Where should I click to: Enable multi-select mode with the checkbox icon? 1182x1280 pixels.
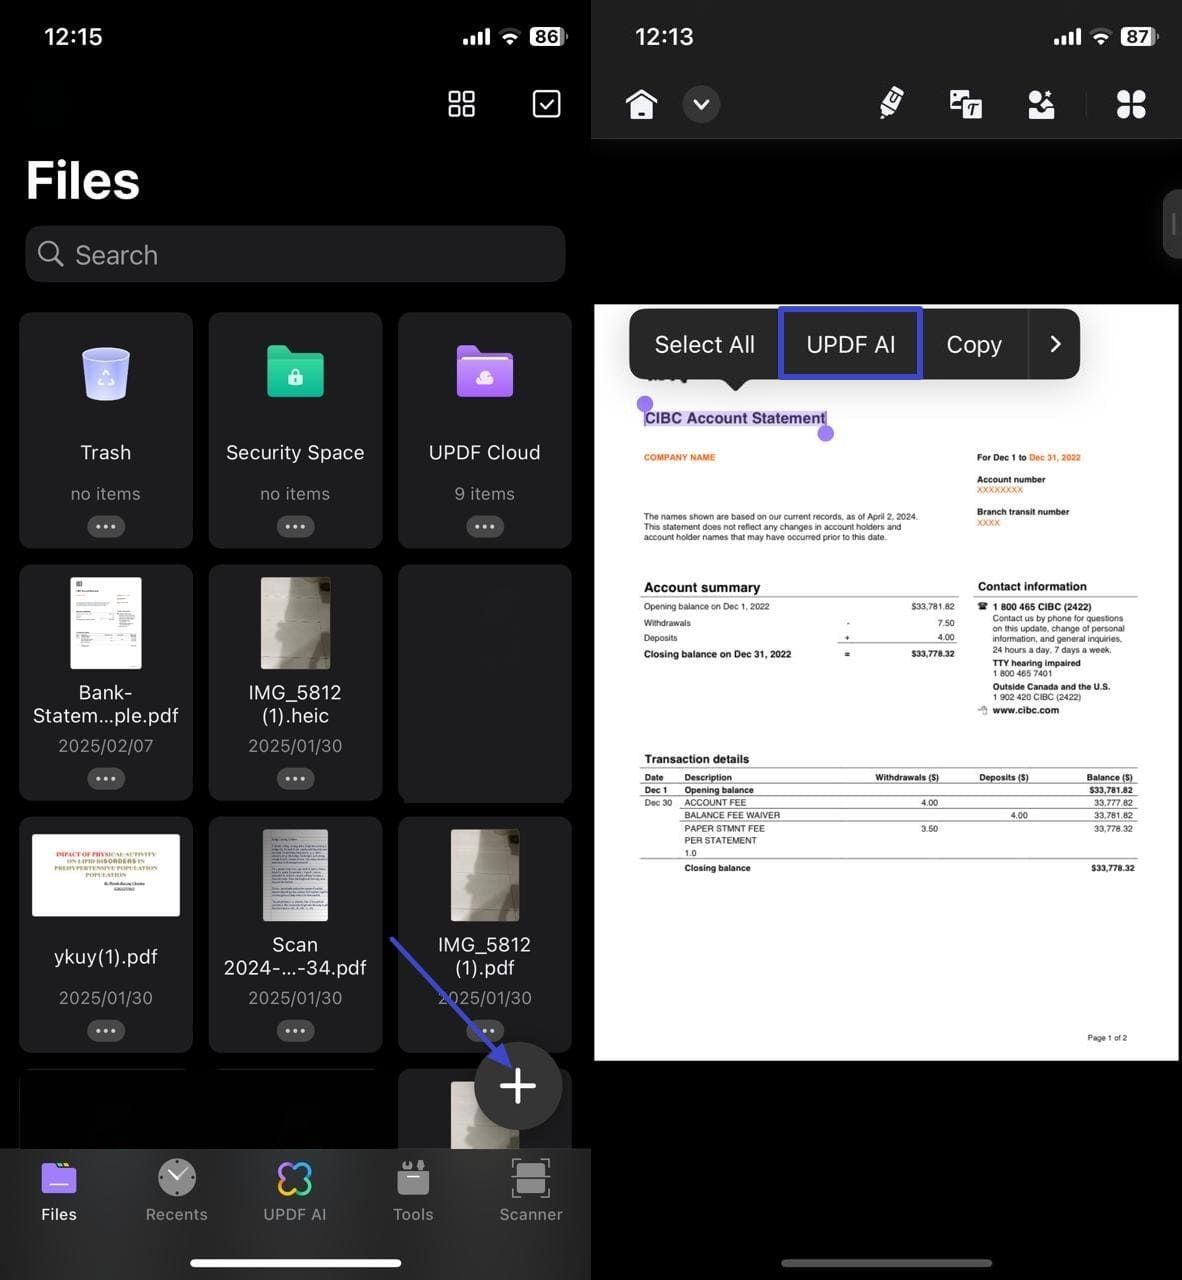(546, 103)
